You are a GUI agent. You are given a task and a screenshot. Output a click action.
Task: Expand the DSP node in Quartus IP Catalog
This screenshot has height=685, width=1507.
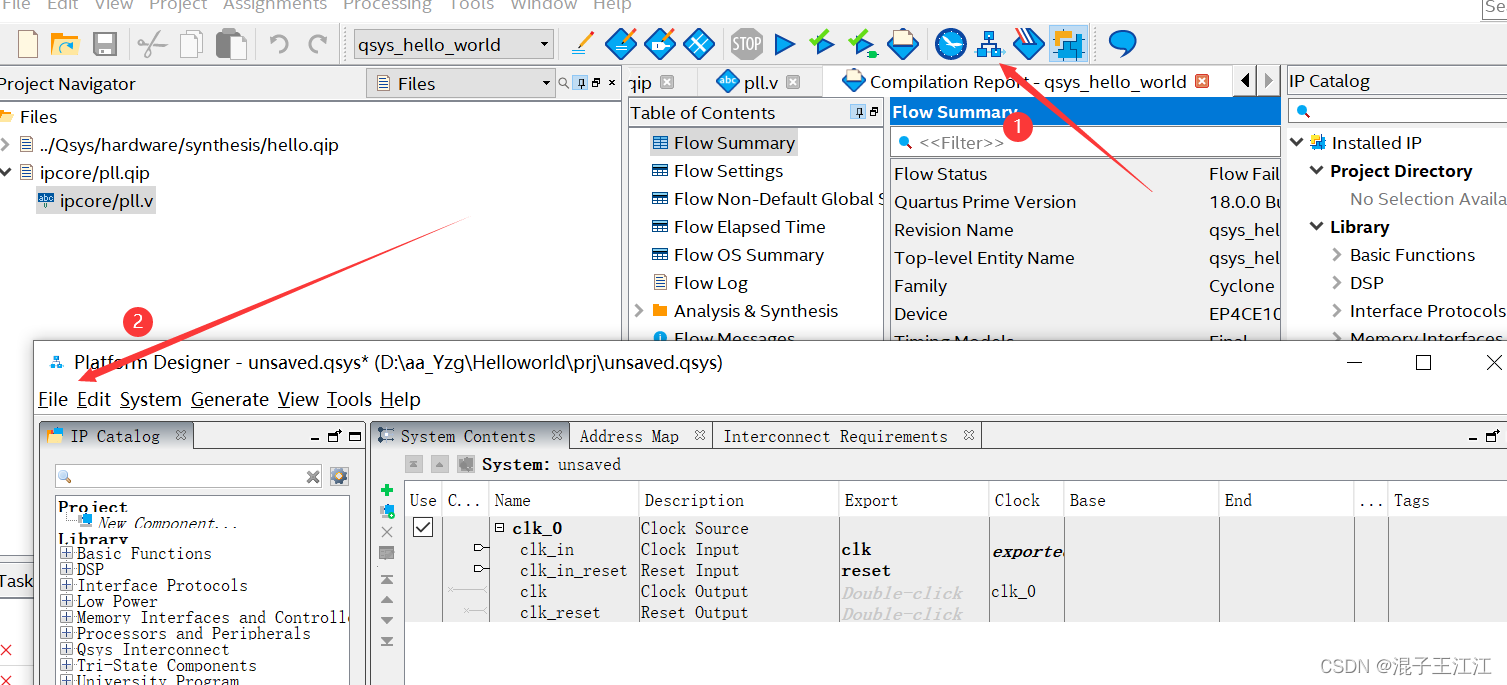pyautogui.click(x=1337, y=283)
